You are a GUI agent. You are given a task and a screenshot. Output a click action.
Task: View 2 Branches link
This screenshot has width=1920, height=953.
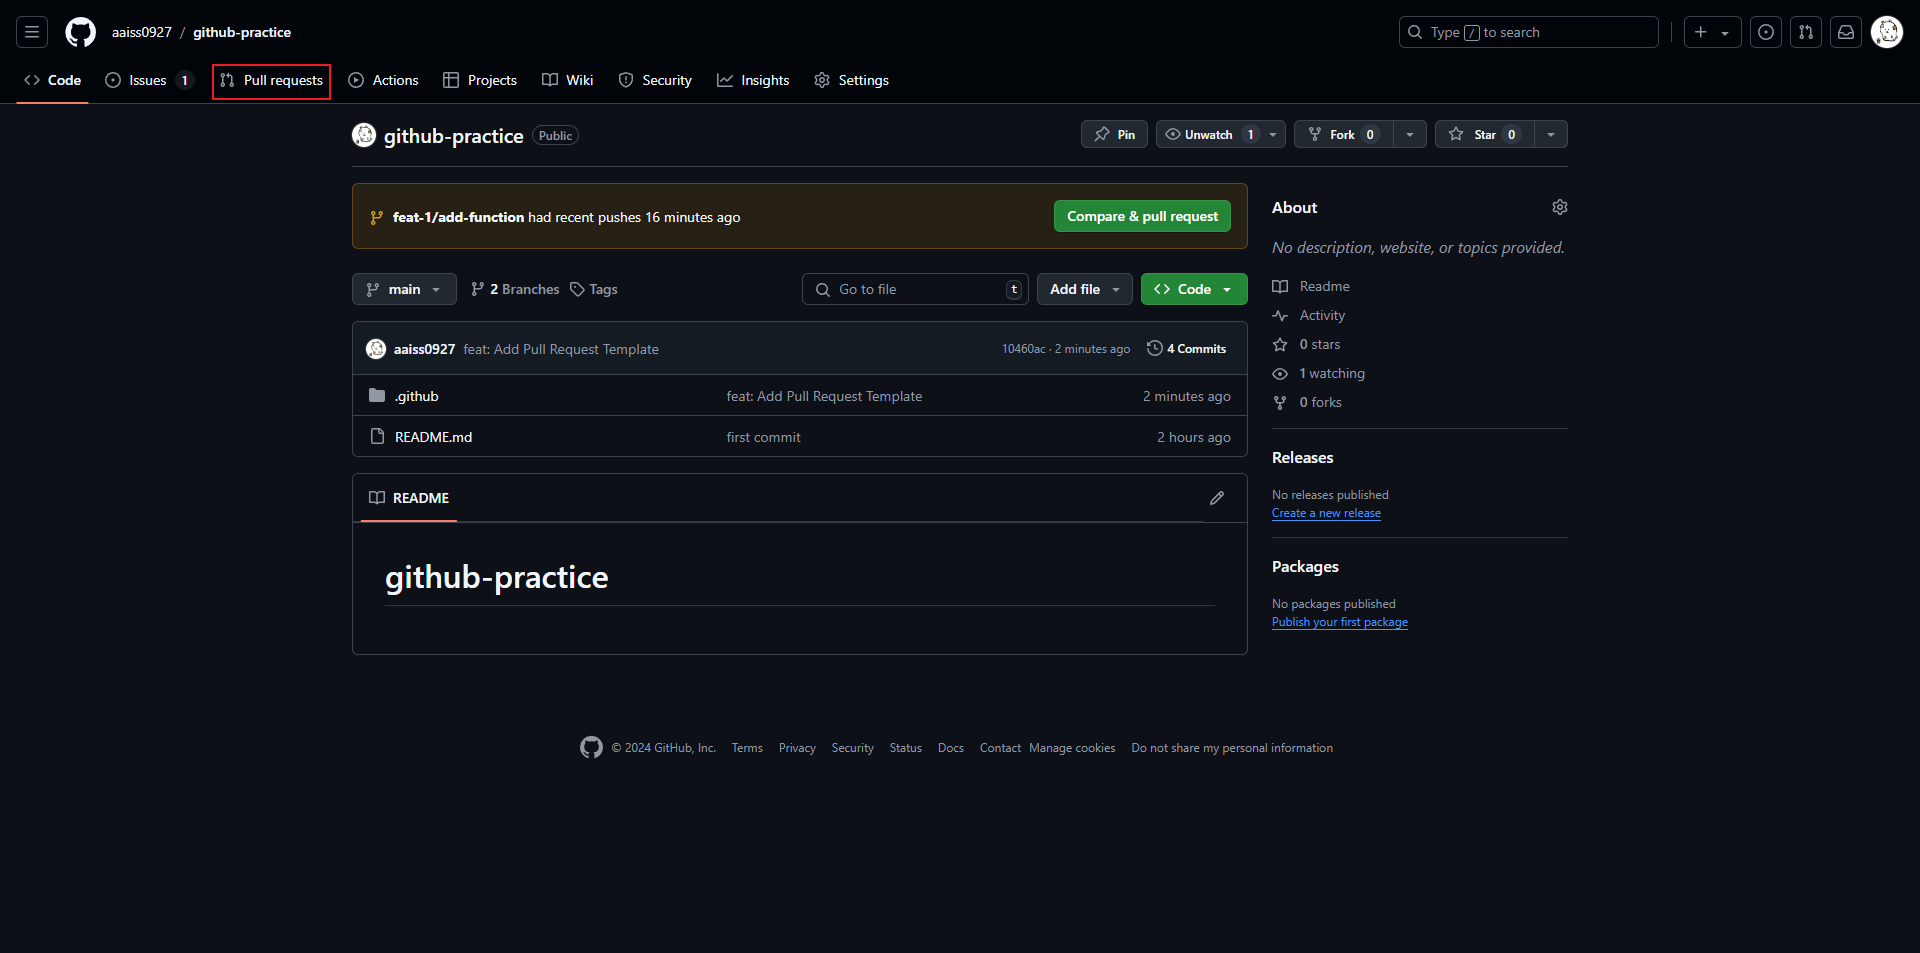coord(515,289)
